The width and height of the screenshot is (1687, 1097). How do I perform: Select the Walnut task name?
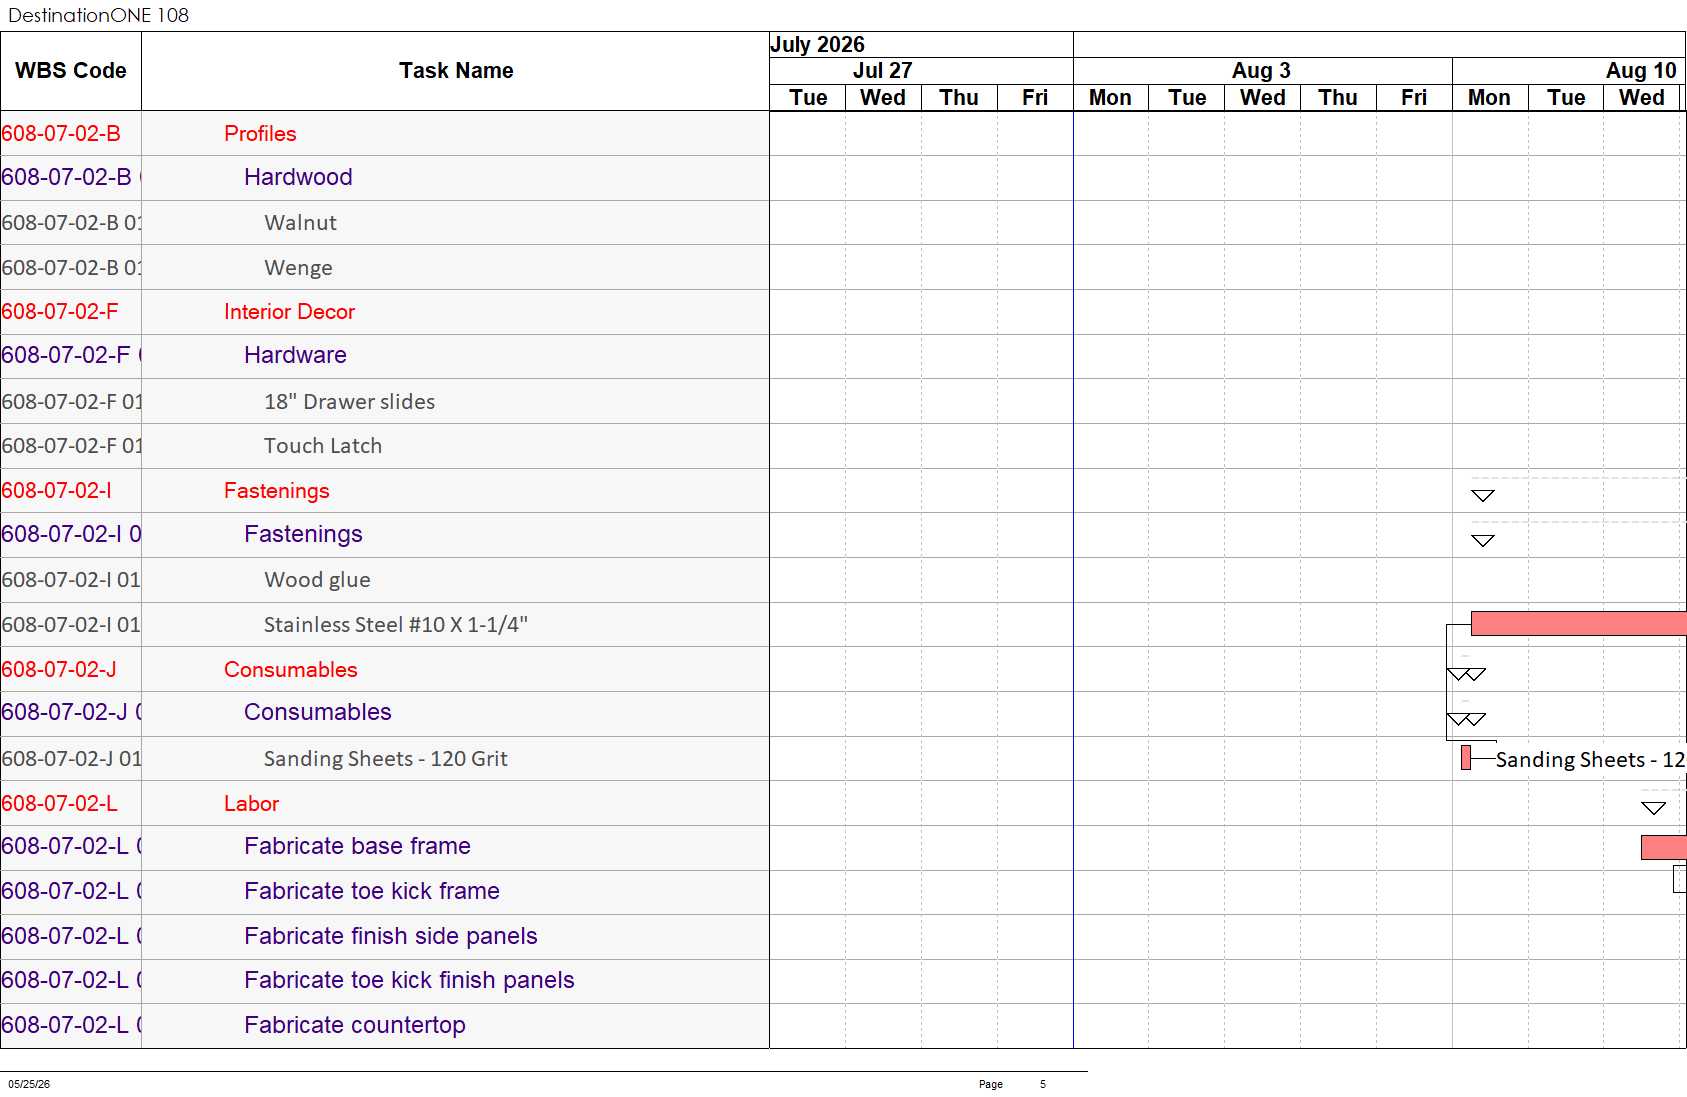(300, 223)
